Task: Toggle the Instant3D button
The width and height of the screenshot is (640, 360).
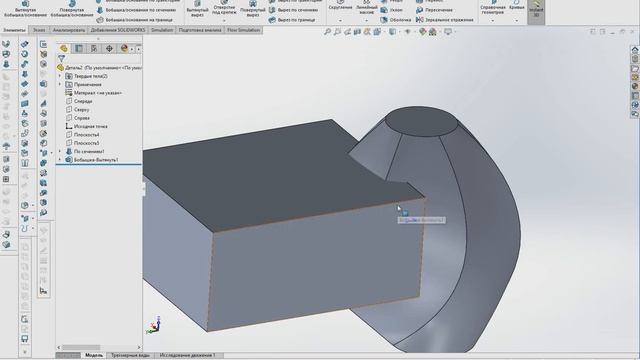Action: (536, 11)
